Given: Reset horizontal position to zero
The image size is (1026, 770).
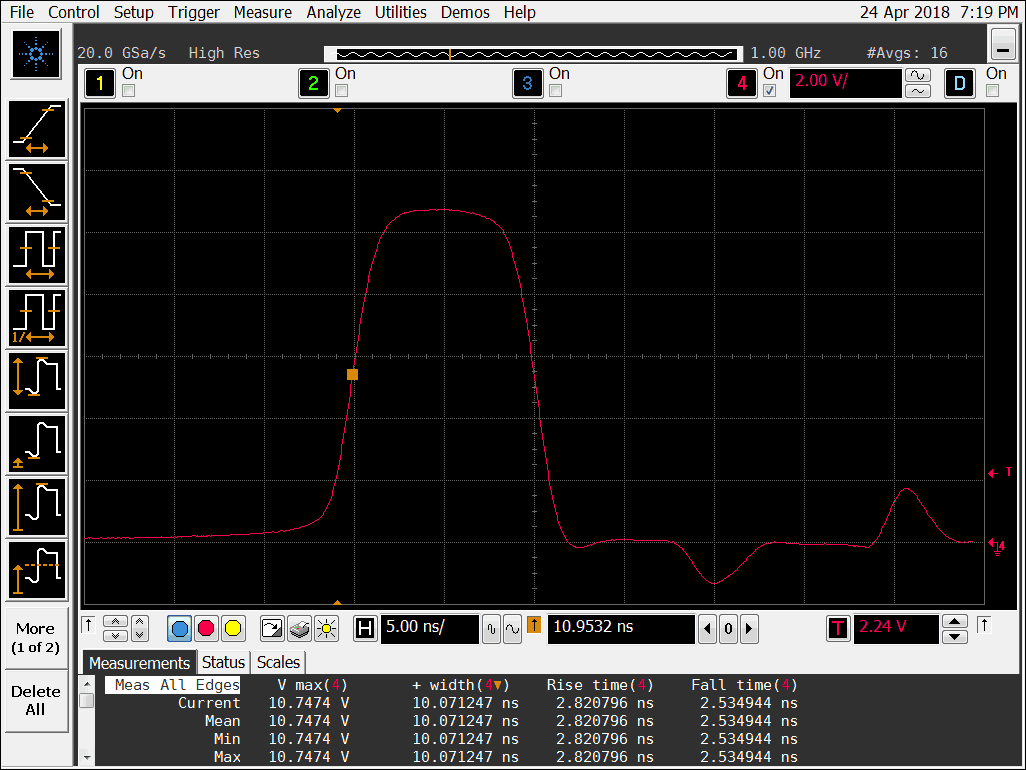Looking at the screenshot, I should pyautogui.click(x=728, y=629).
